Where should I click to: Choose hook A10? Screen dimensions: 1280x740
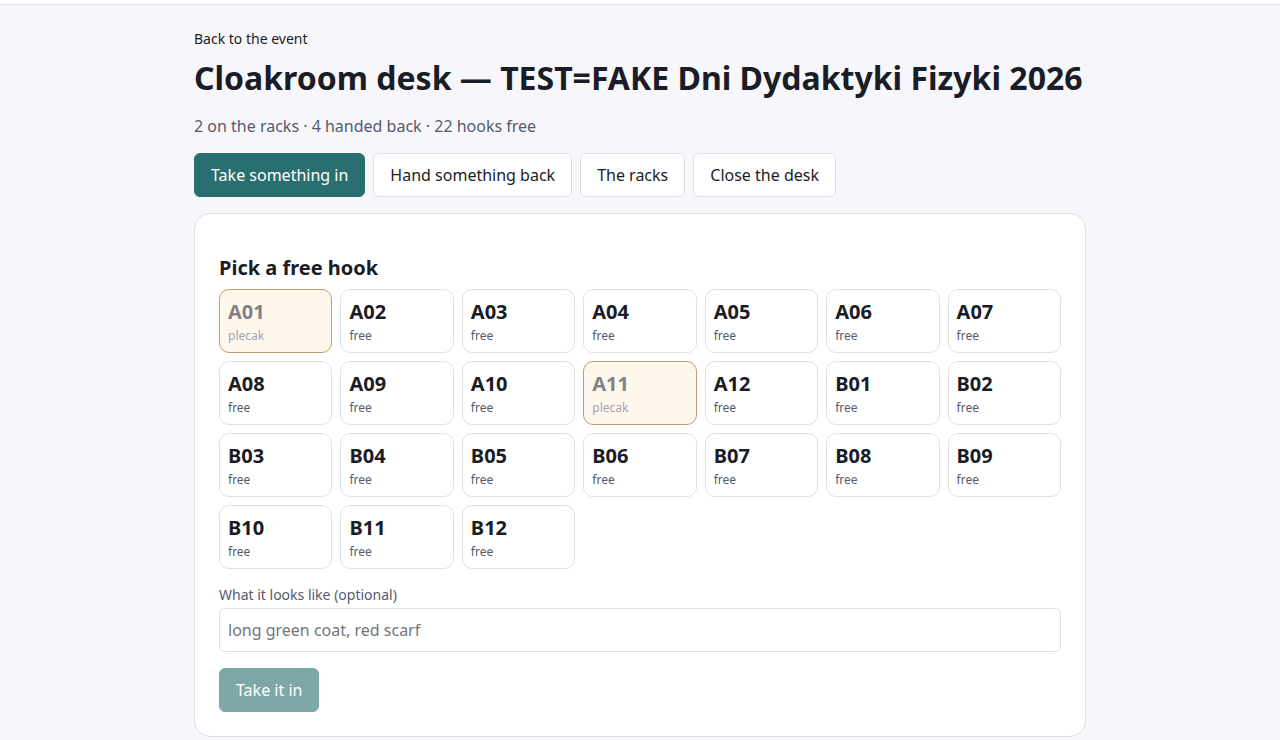(518, 393)
